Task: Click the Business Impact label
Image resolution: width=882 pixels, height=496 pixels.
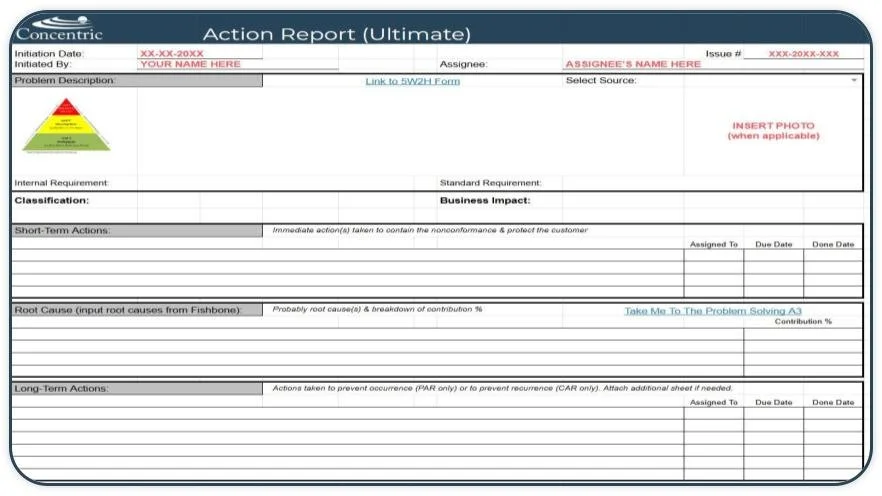Action: [485, 200]
